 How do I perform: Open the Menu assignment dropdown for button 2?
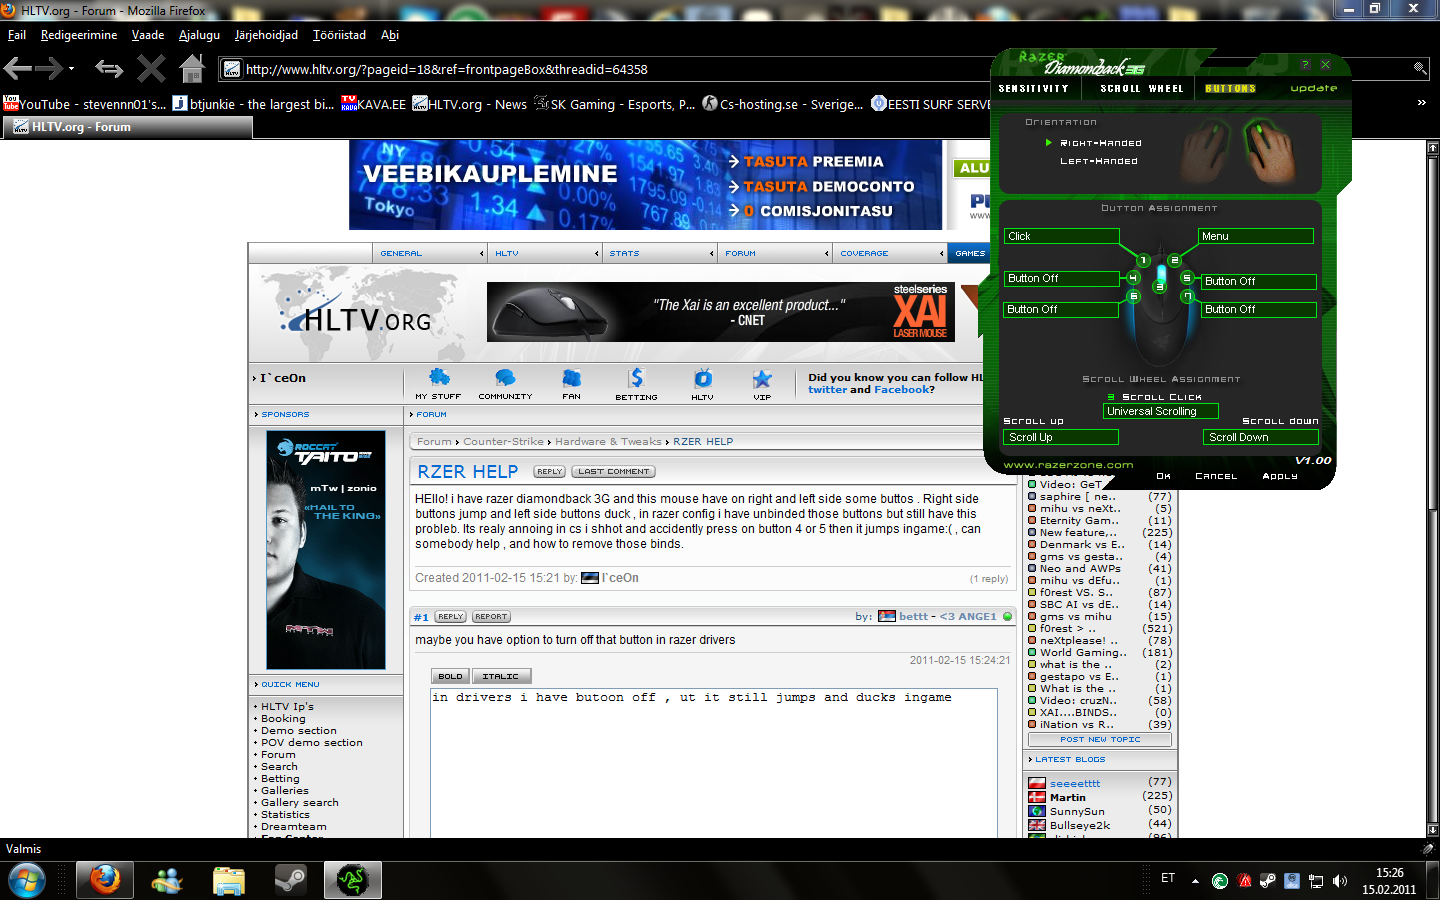(x=1256, y=236)
